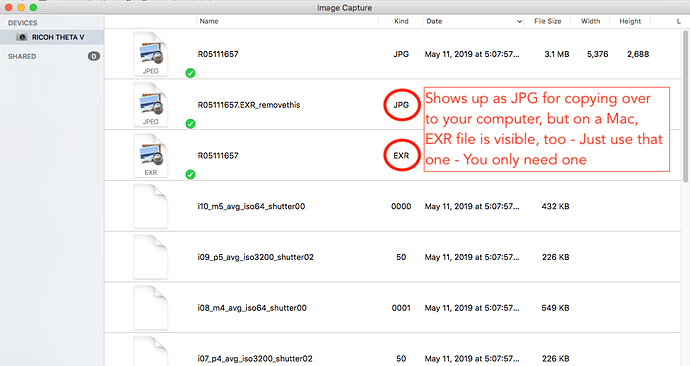
Task: Click date of i07_p4_avg_iso3200_shutter02 row
Action: 472,359
